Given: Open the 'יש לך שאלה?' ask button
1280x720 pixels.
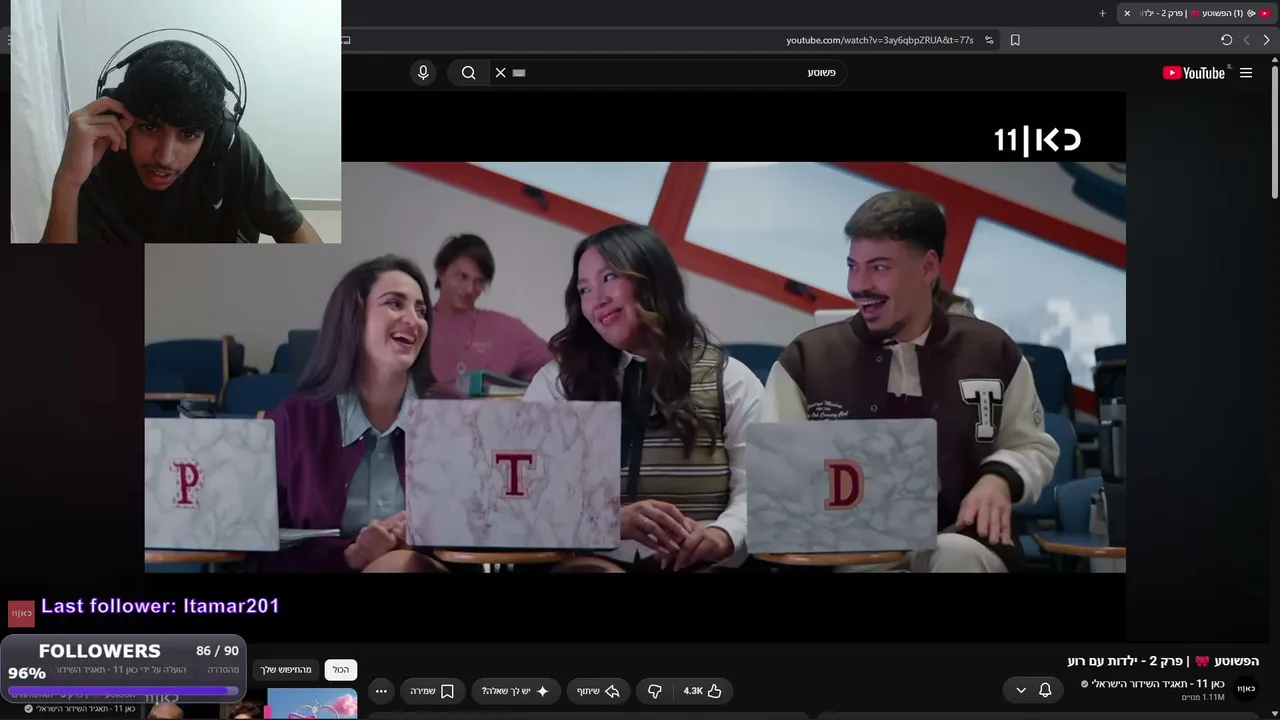Looking at the screenshot, I should point(516,691).
